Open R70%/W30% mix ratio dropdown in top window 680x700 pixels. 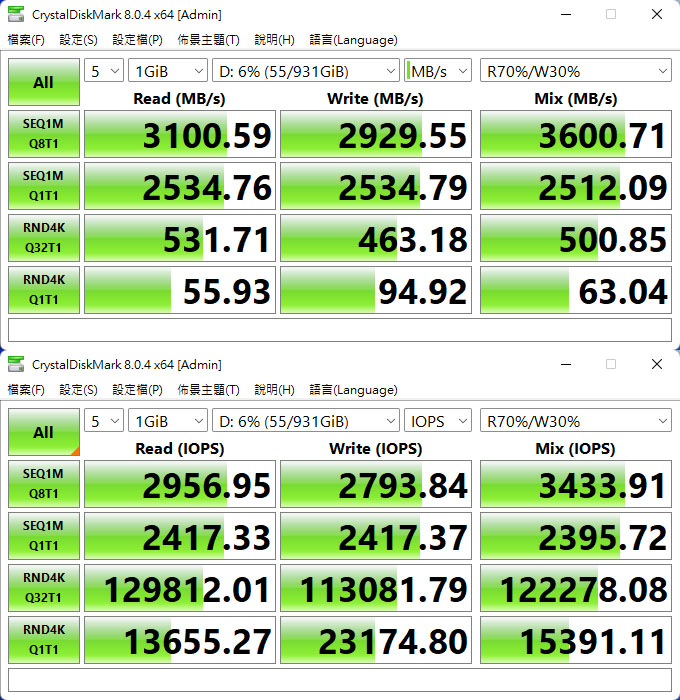tap(576, 71)
